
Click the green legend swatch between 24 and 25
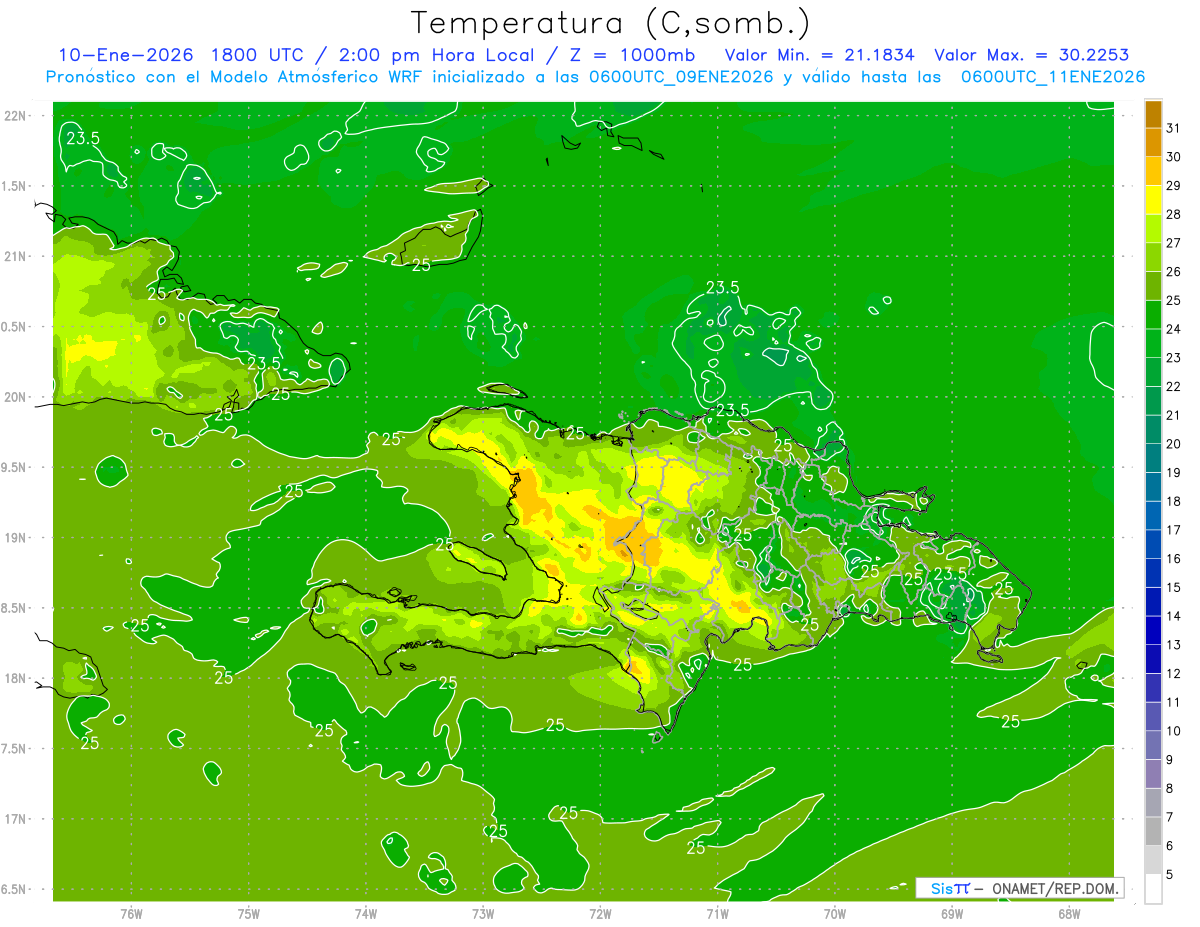coord(1153,314)
